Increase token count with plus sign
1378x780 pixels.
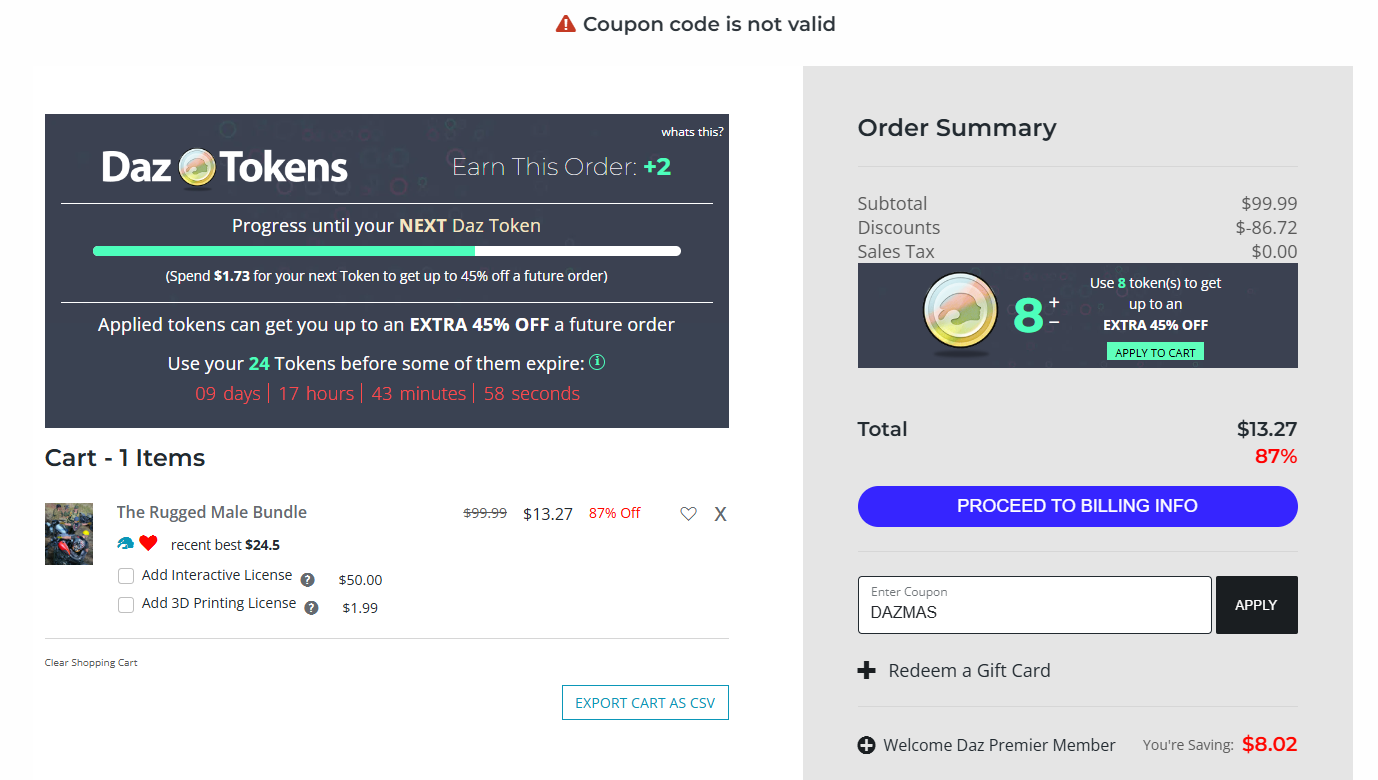pyautogui.click(x=1053, y=303)
